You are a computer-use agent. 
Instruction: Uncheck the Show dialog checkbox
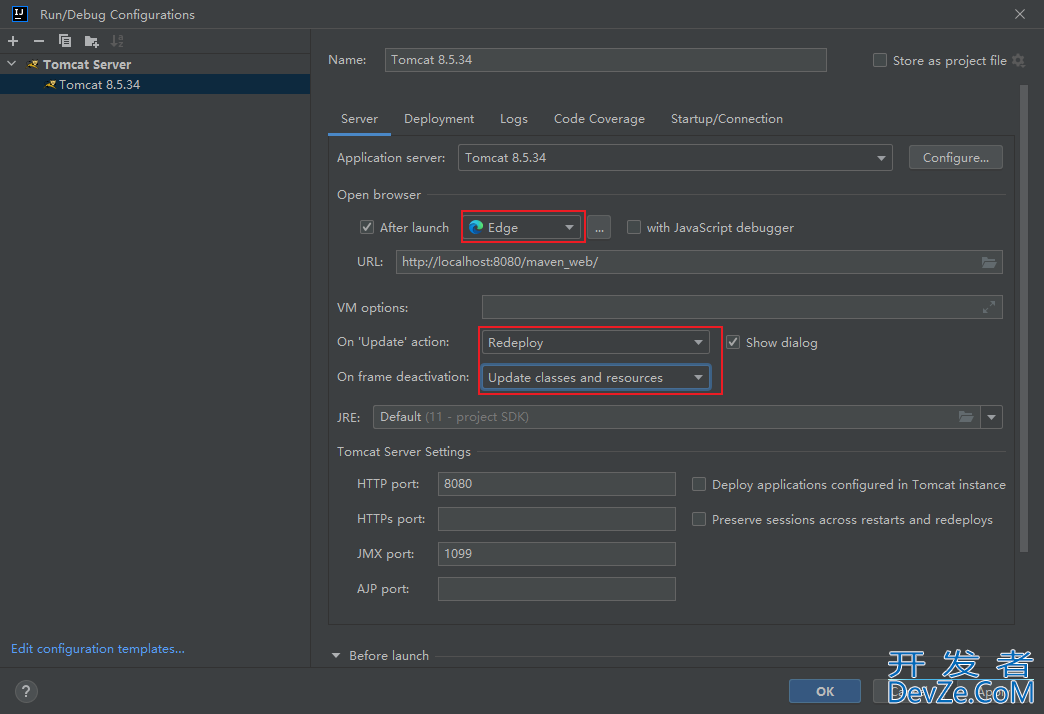[x=733, y=342]
